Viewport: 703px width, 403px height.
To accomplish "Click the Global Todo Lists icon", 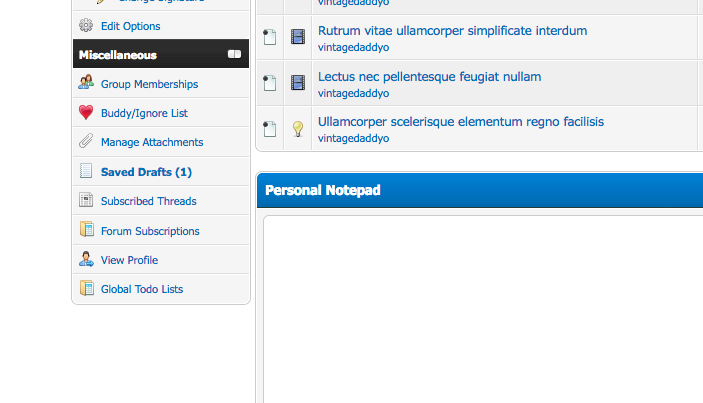I will [x=86, y=289].
